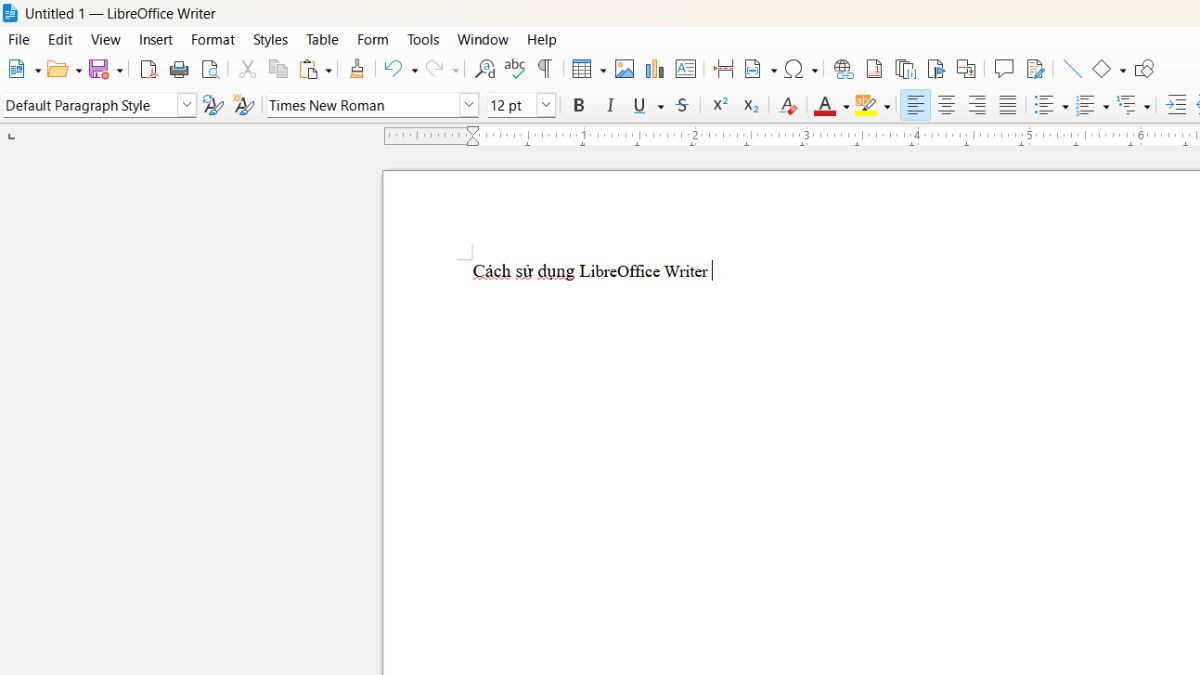Click the Insert Comment speech bubble icon
Screen dimensions: 1200x675
(1004, 69)
